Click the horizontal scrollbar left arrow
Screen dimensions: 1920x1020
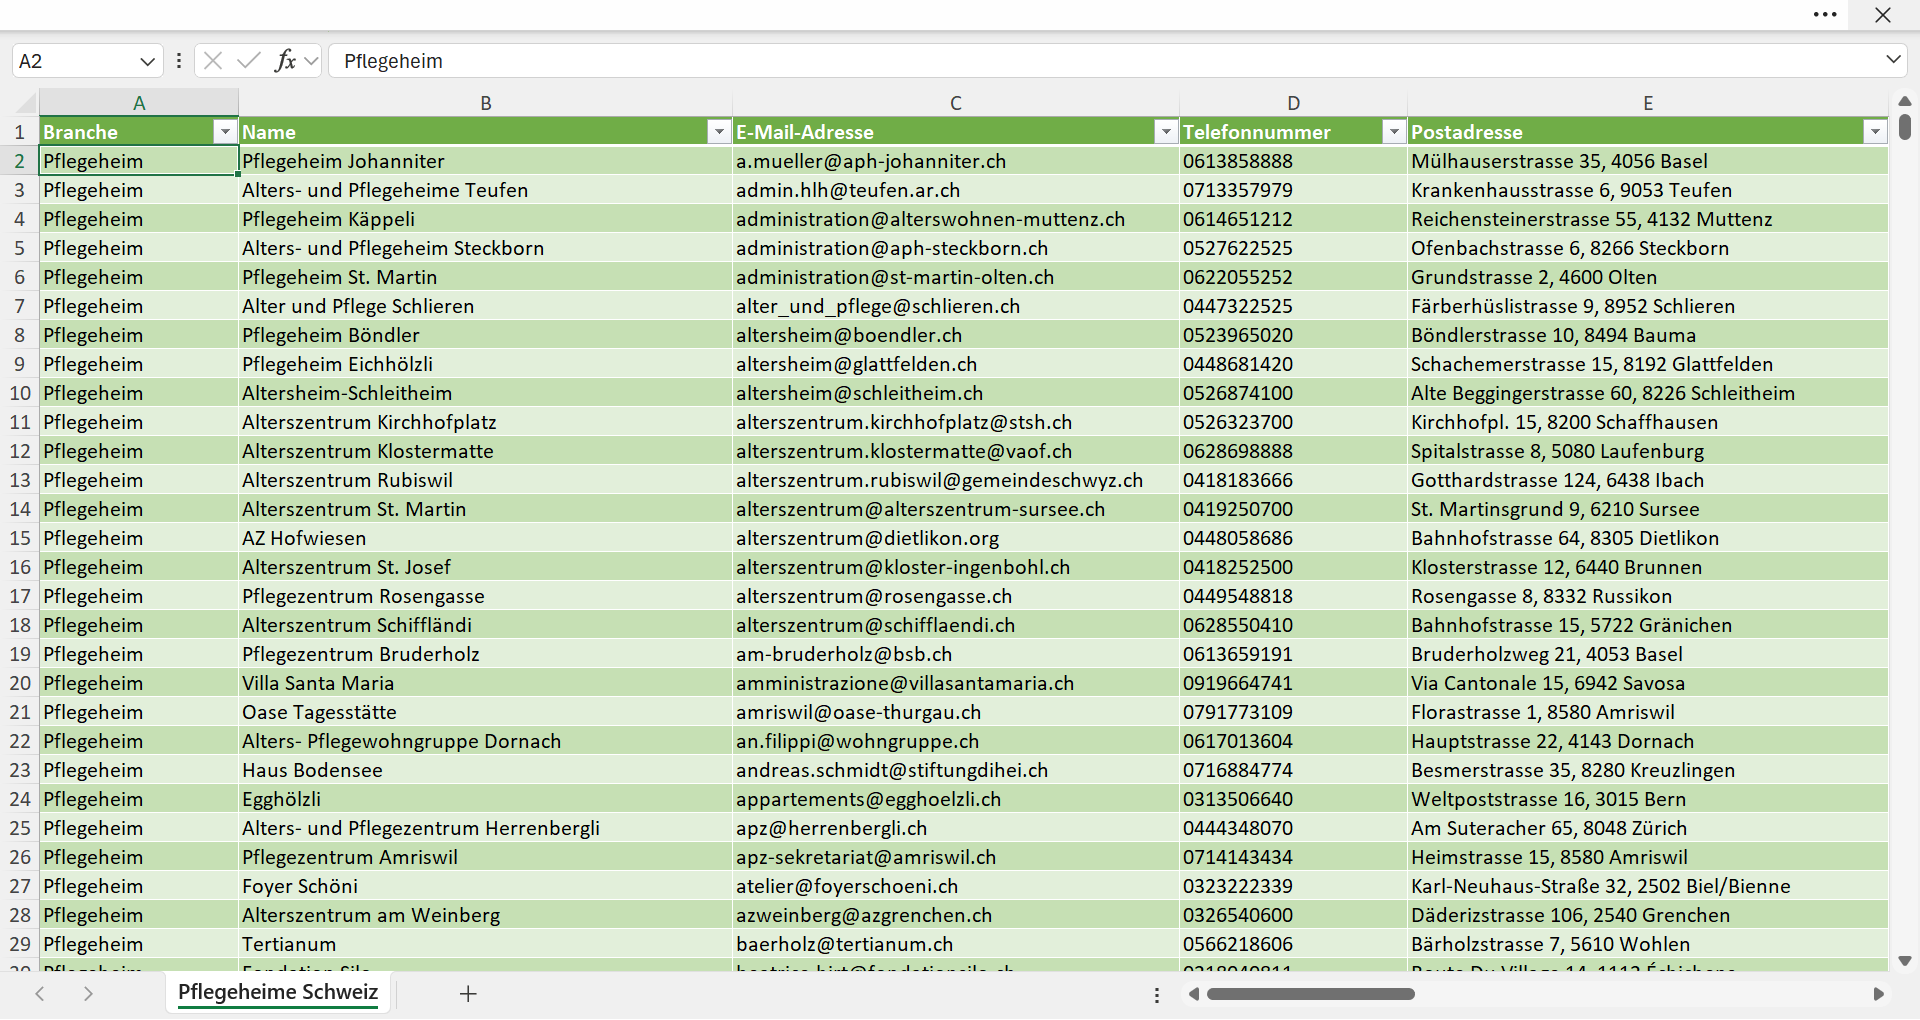(1193, 994)
